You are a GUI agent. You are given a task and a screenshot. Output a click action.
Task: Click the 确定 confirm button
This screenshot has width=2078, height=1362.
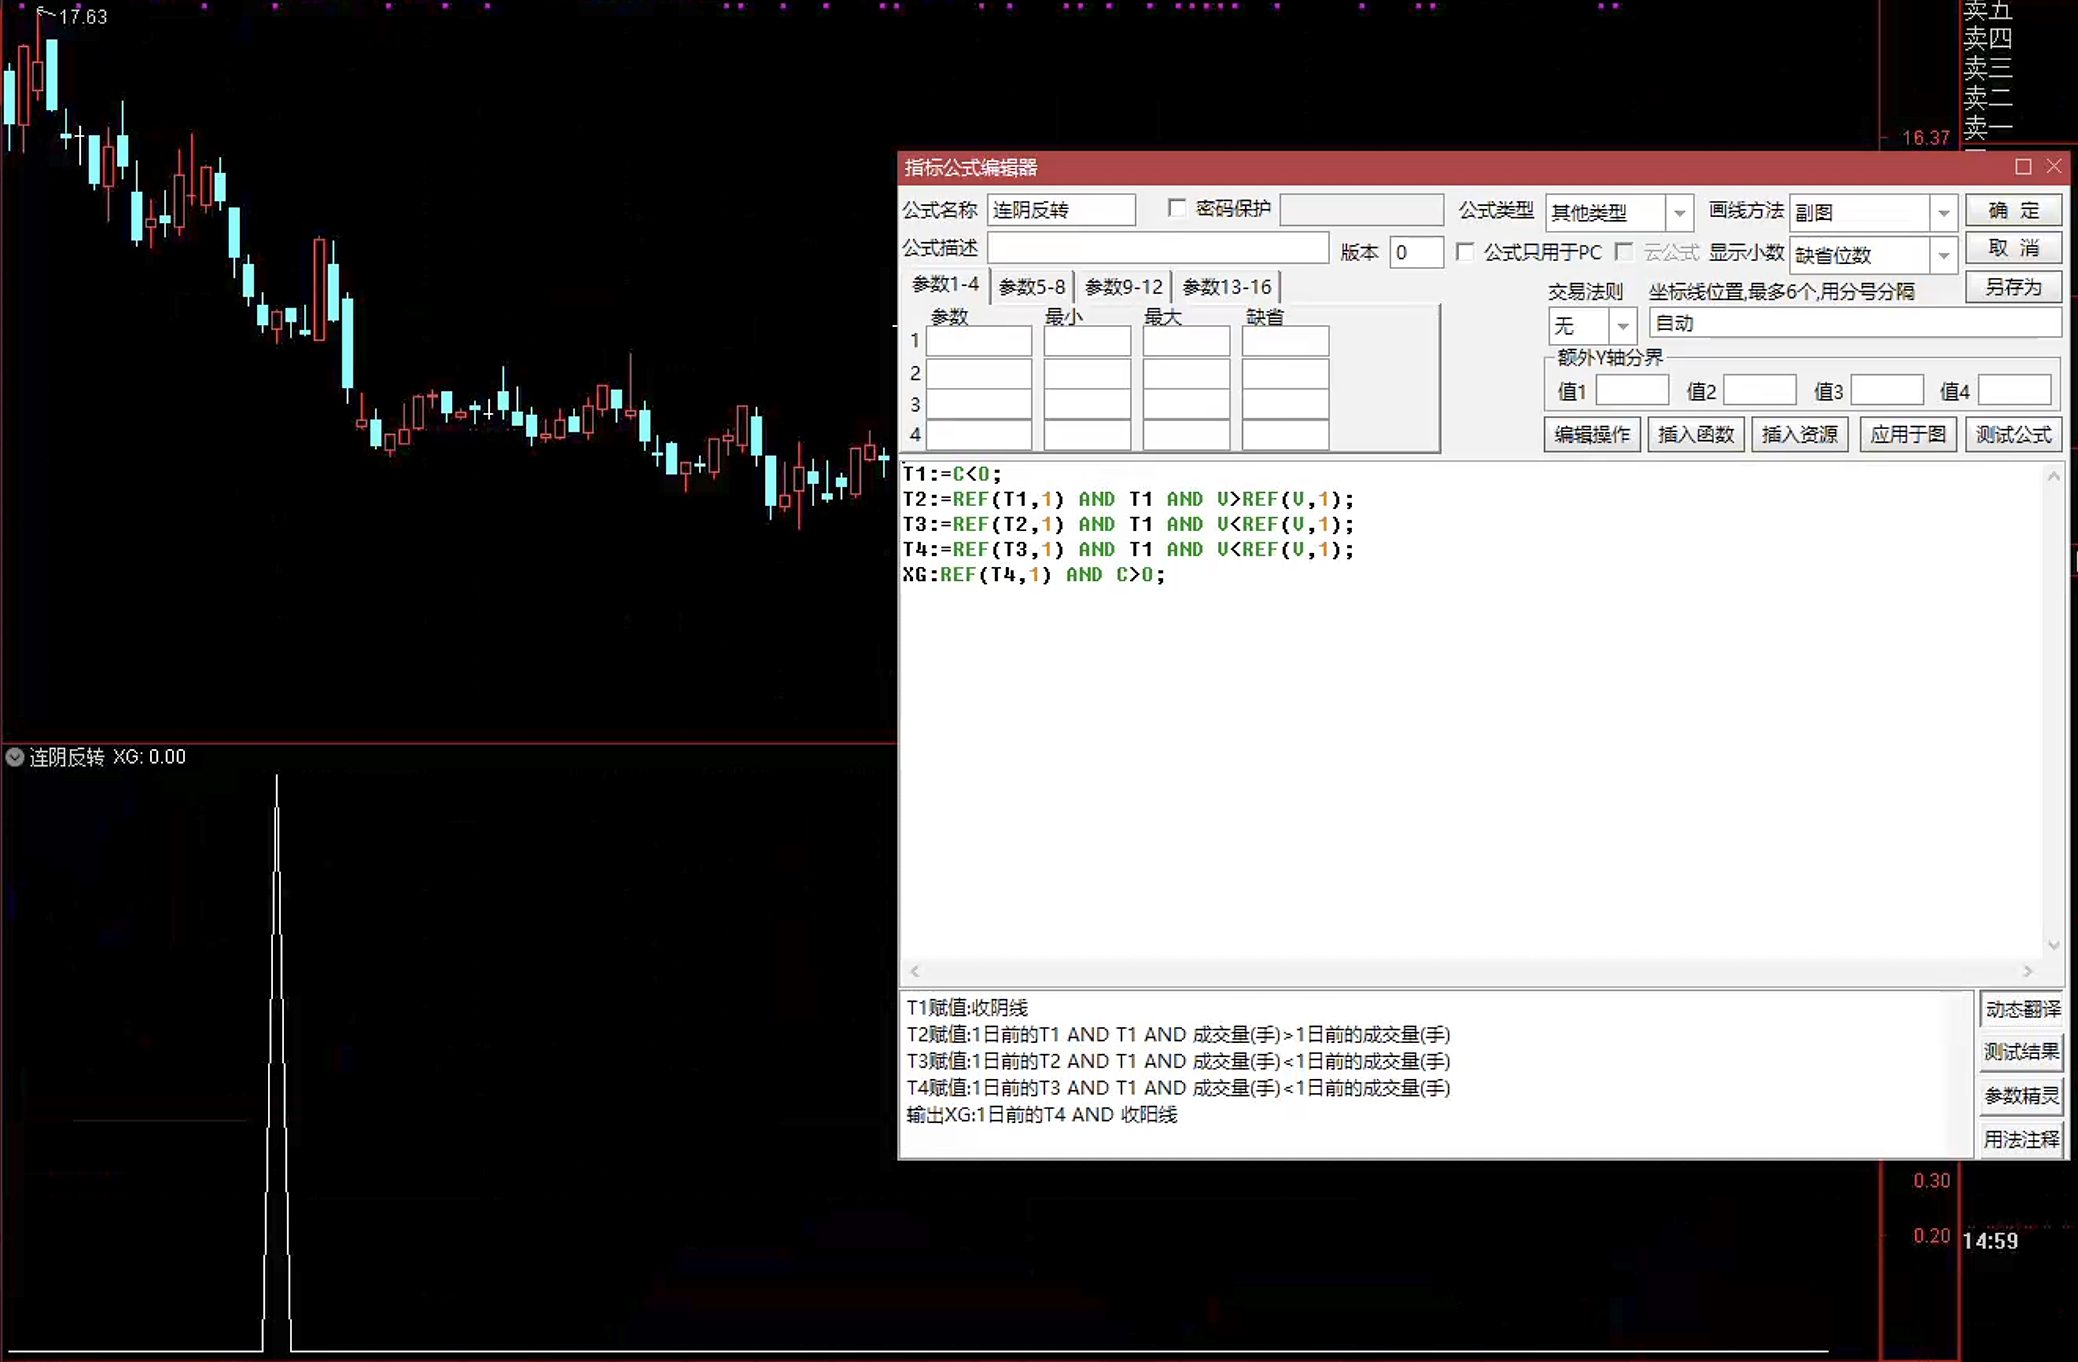2013,211
